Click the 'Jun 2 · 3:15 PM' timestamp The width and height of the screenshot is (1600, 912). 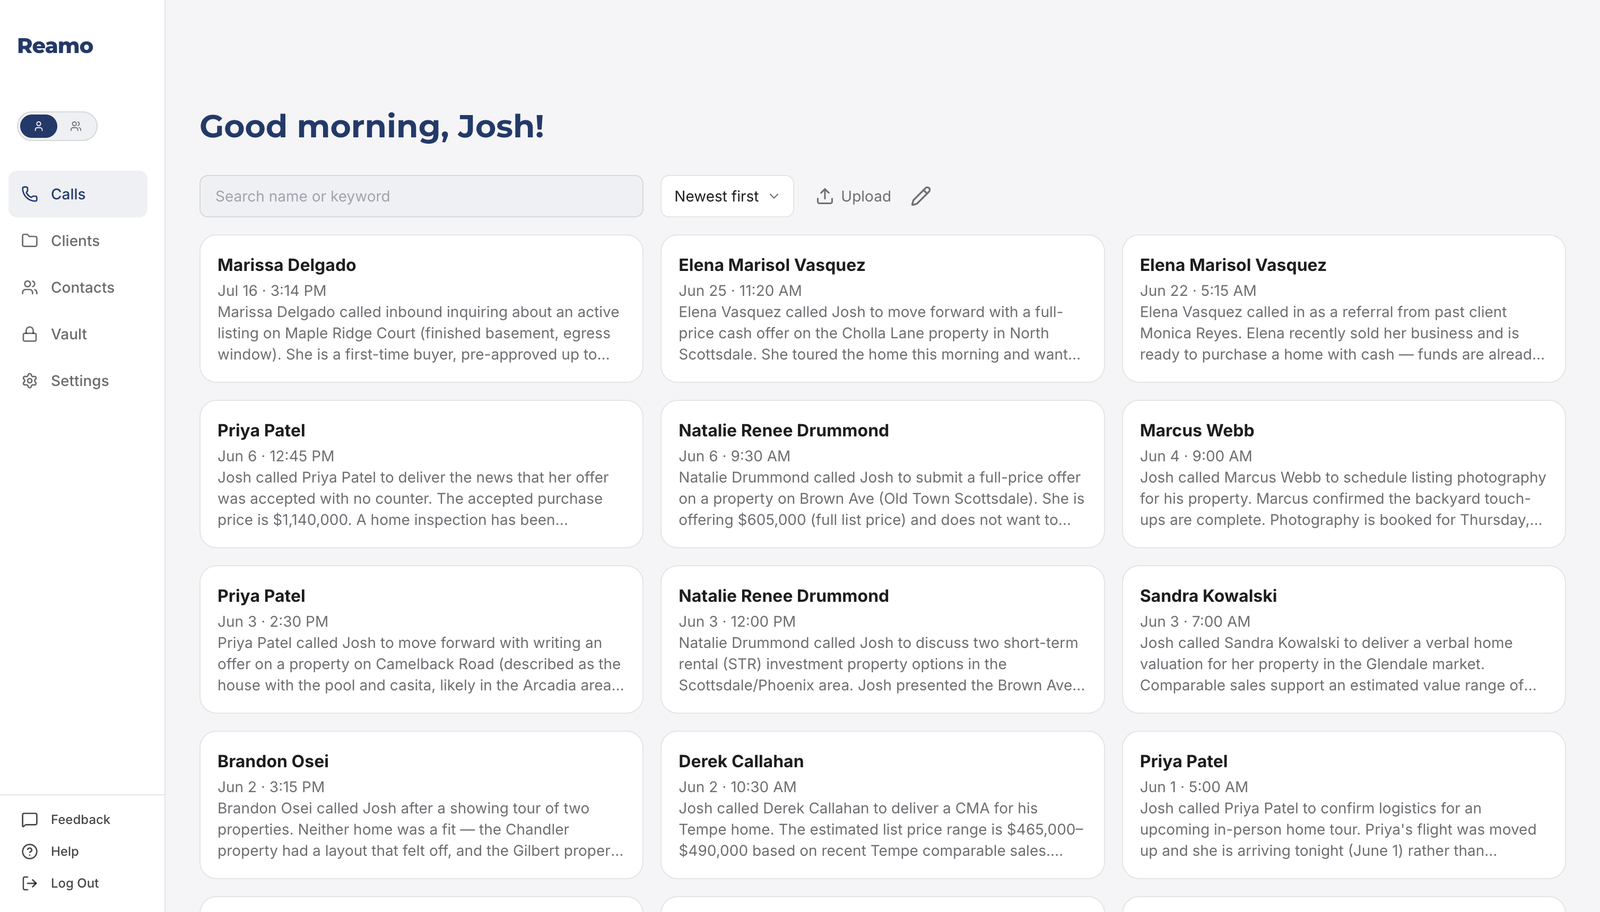point(271,787)
